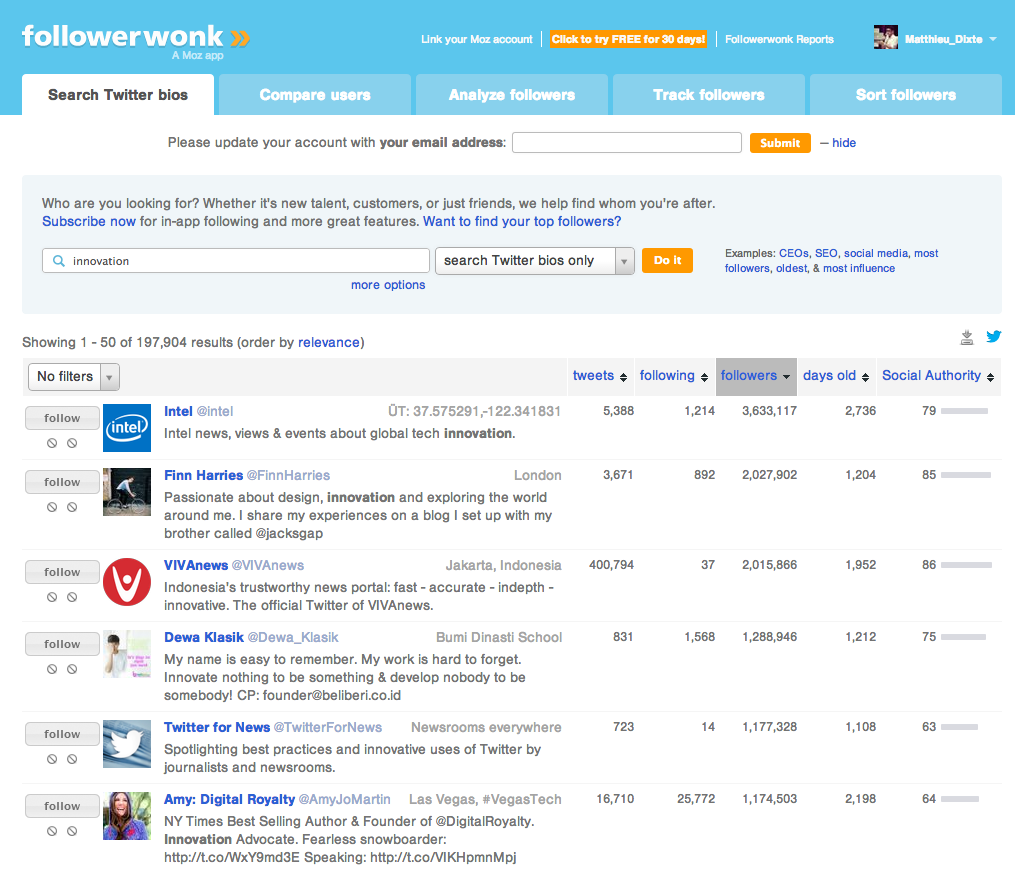The height and width of the screenshot is (872, 1015).
Task: Switch to the Sort followers tab
Action: 906,95
